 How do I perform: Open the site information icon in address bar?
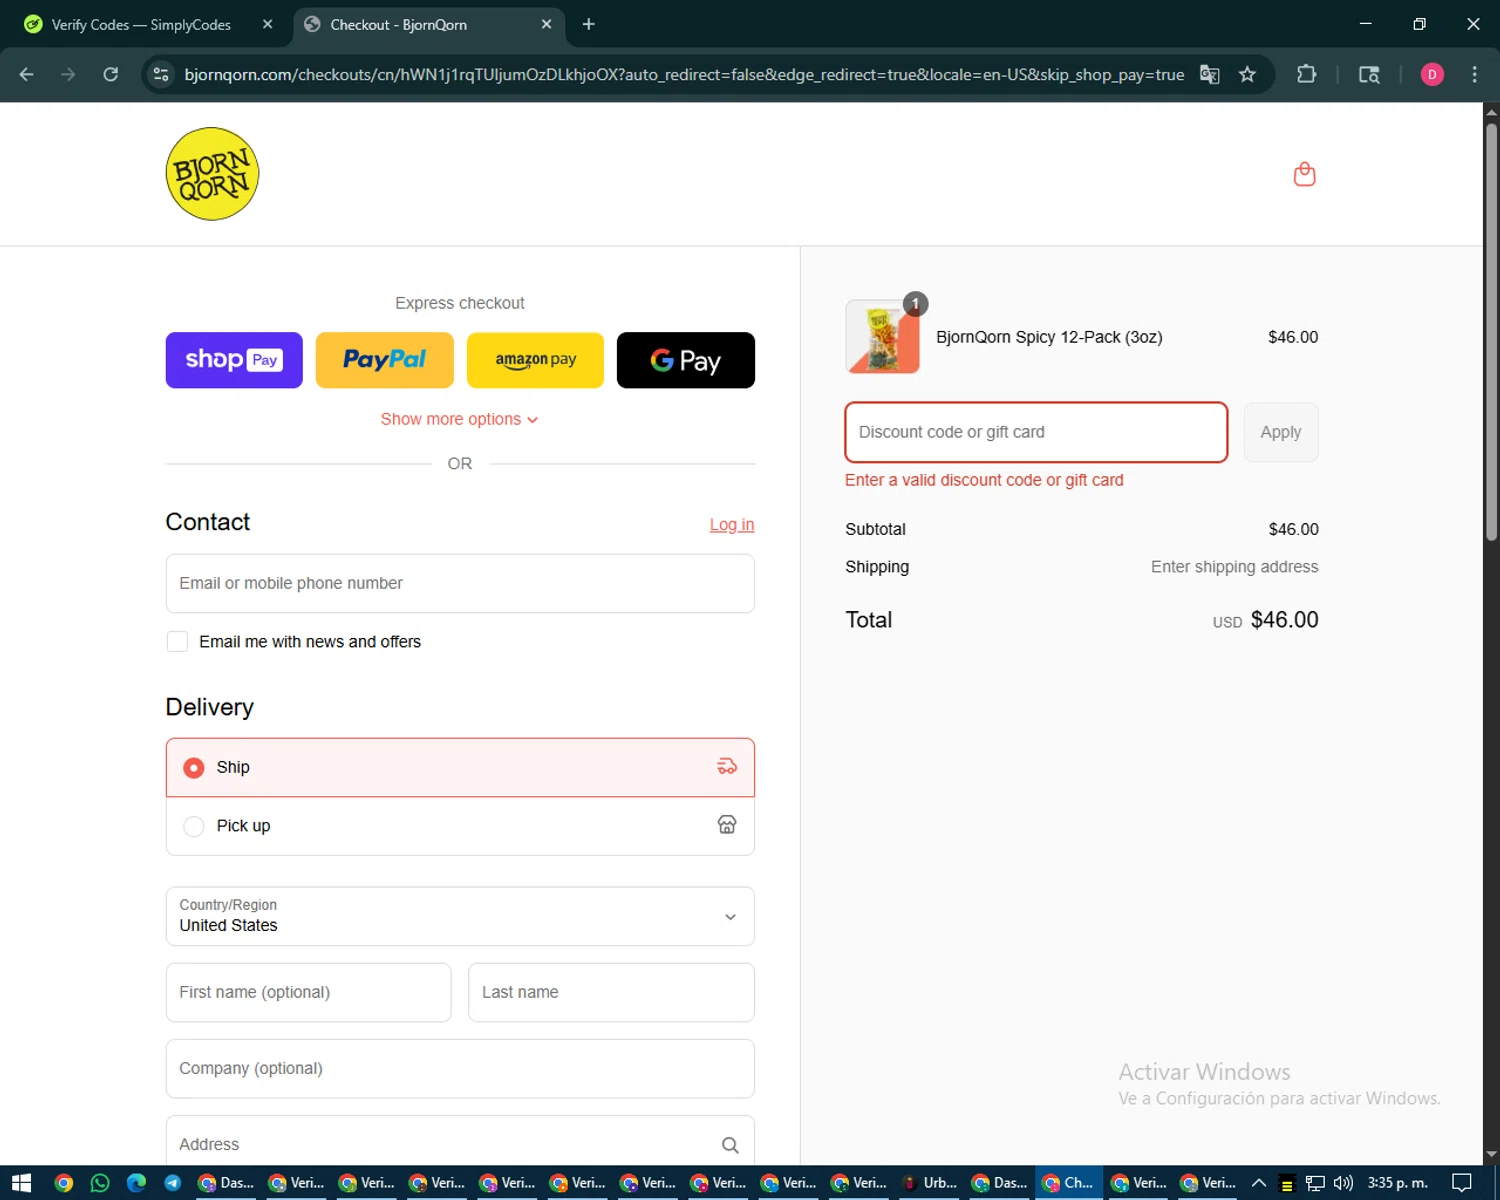[161, 74]
